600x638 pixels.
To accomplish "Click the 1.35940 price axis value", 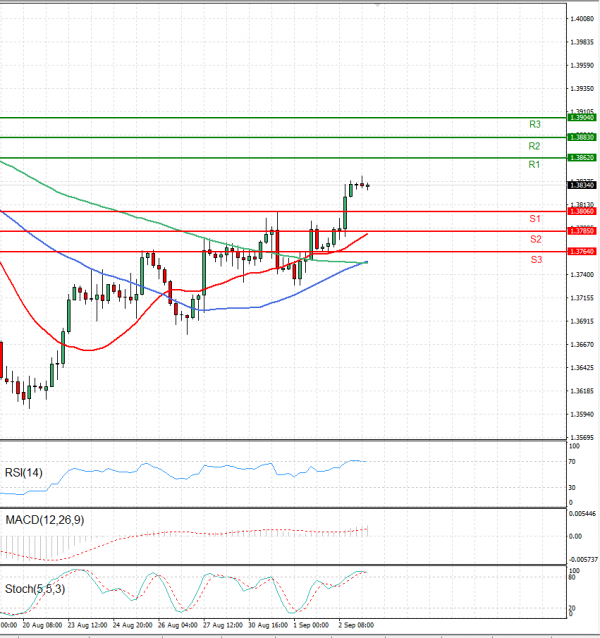I will tap(582, 414).
